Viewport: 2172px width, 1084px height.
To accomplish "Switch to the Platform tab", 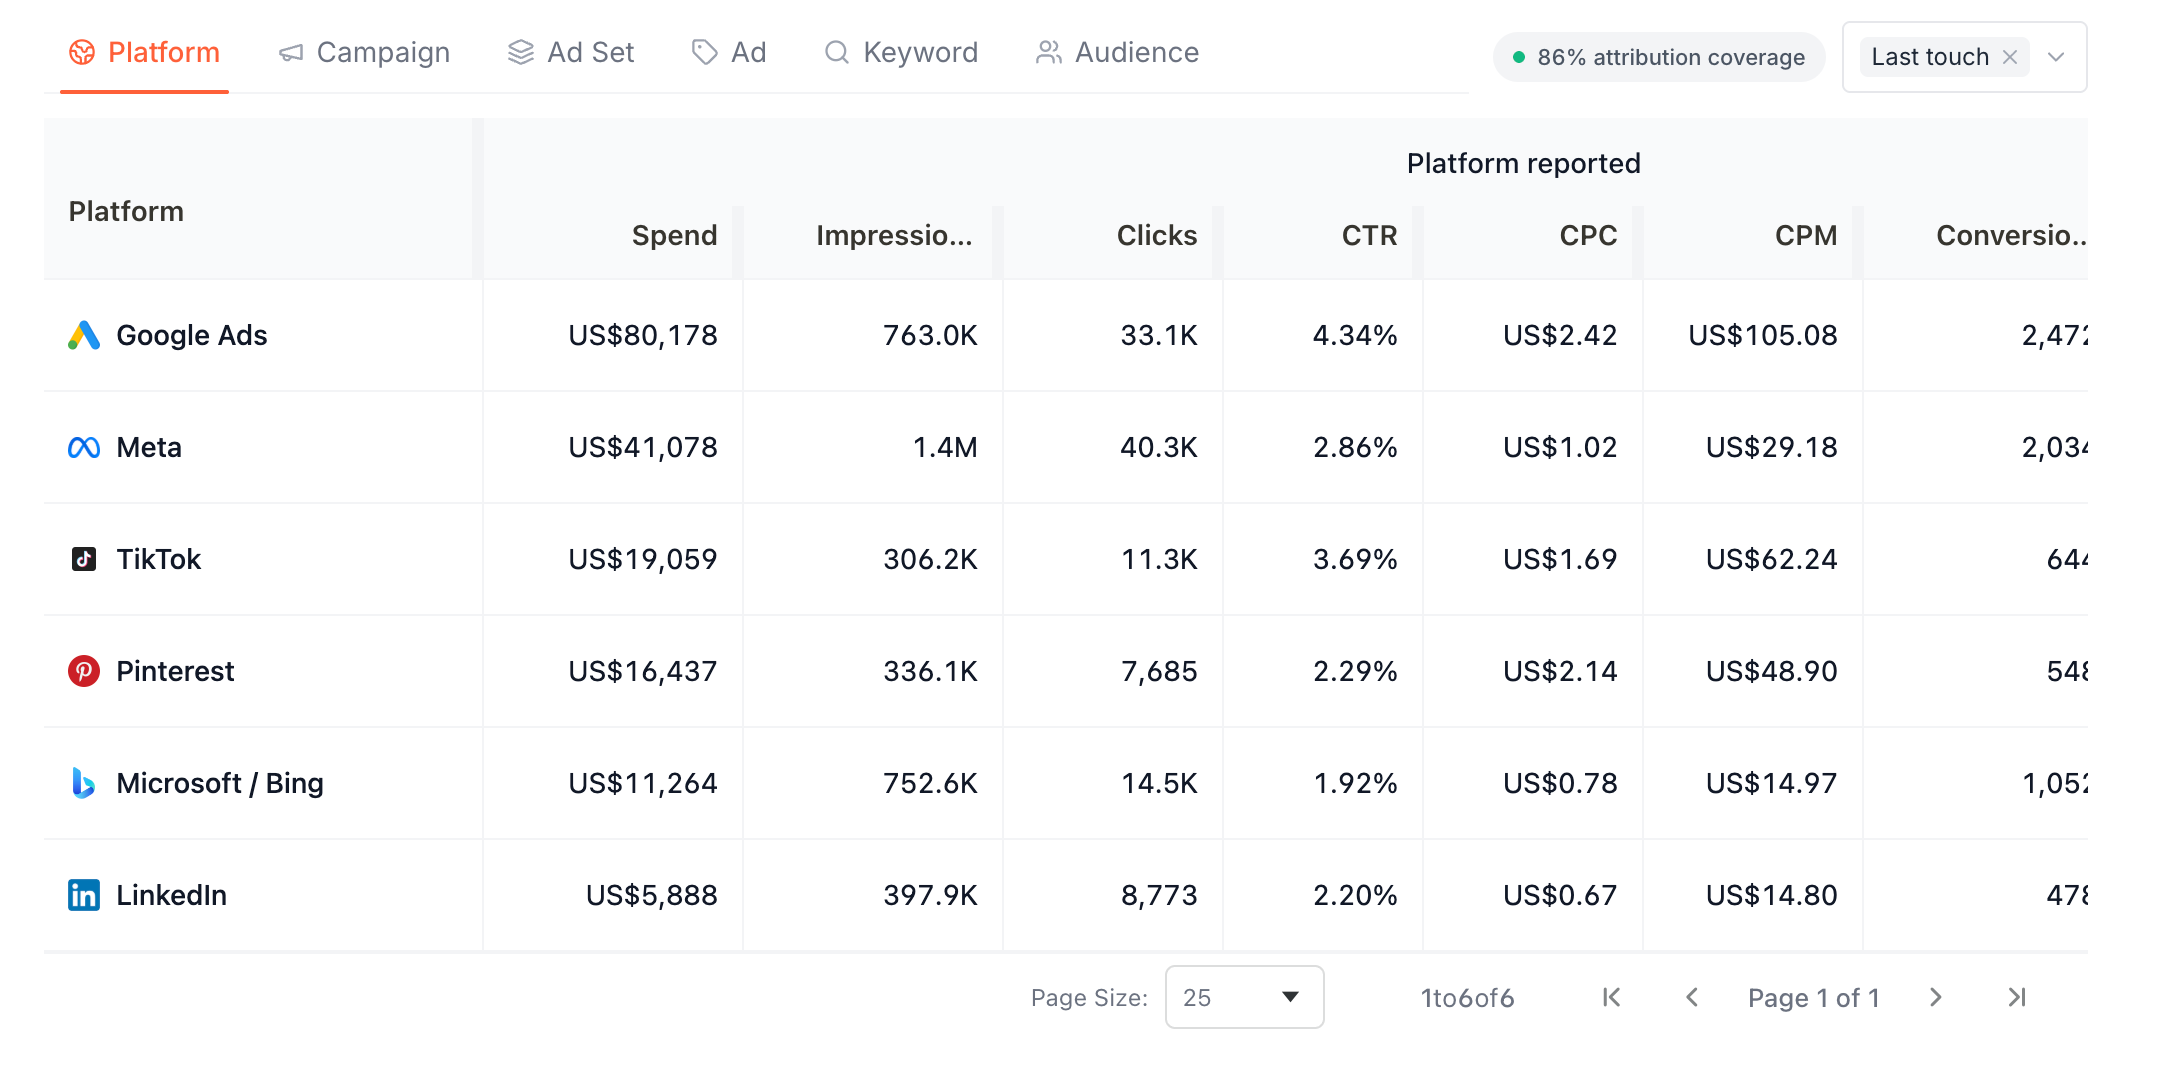I will click(x=144, y=52).
